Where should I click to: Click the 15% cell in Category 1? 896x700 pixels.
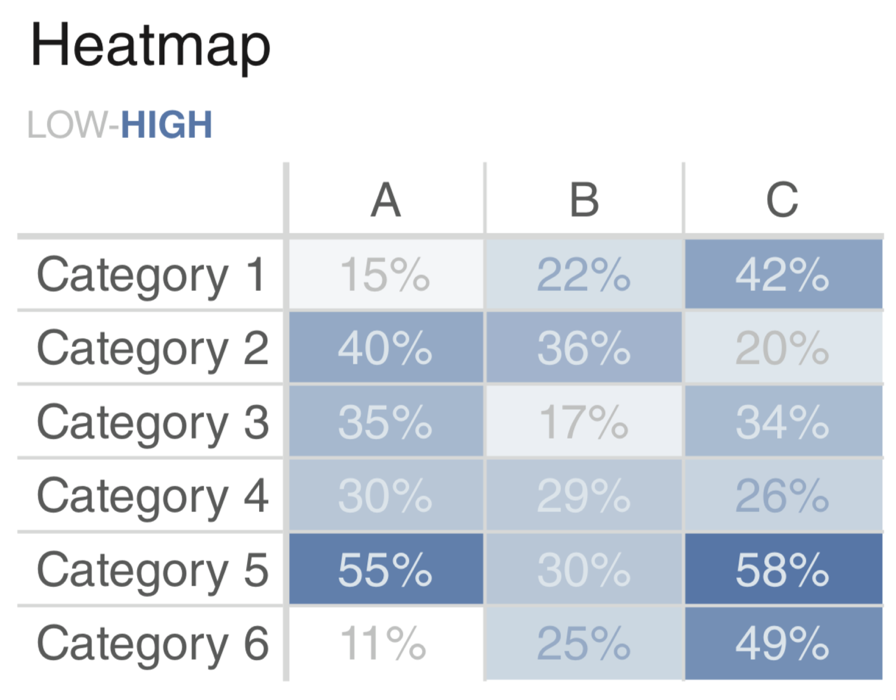pos(386,274)
